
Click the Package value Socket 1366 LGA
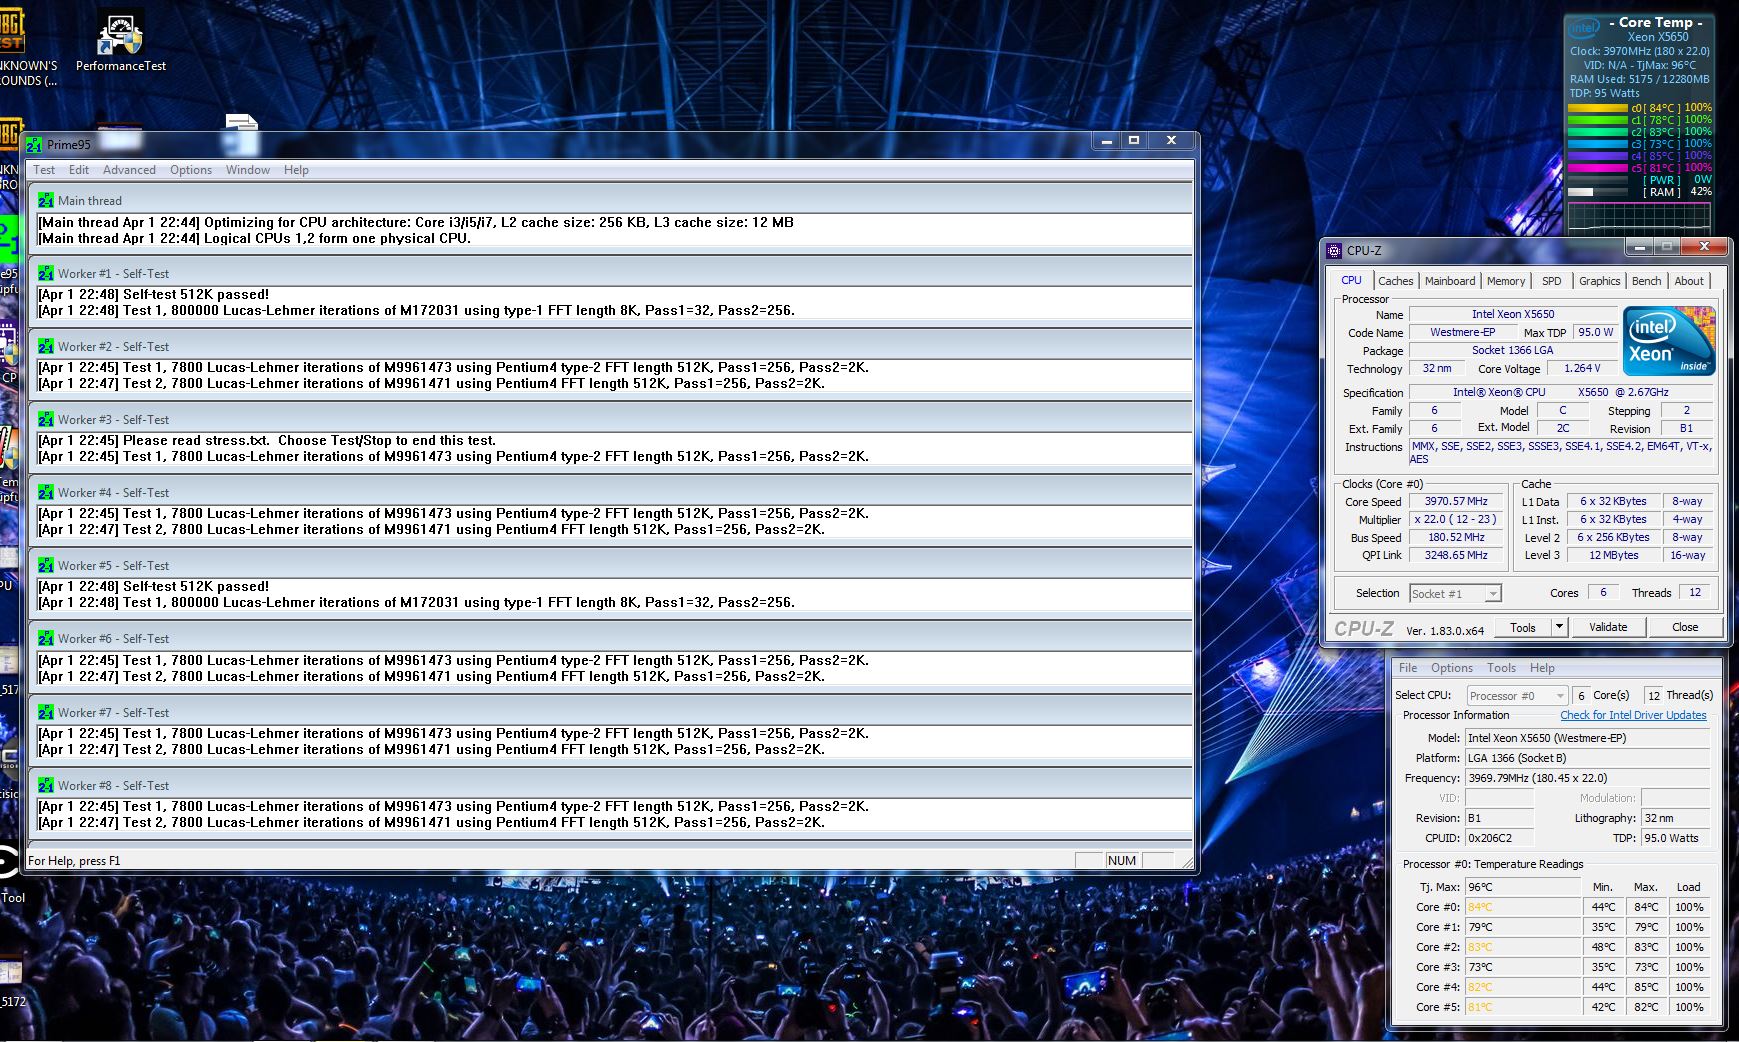1512,350
